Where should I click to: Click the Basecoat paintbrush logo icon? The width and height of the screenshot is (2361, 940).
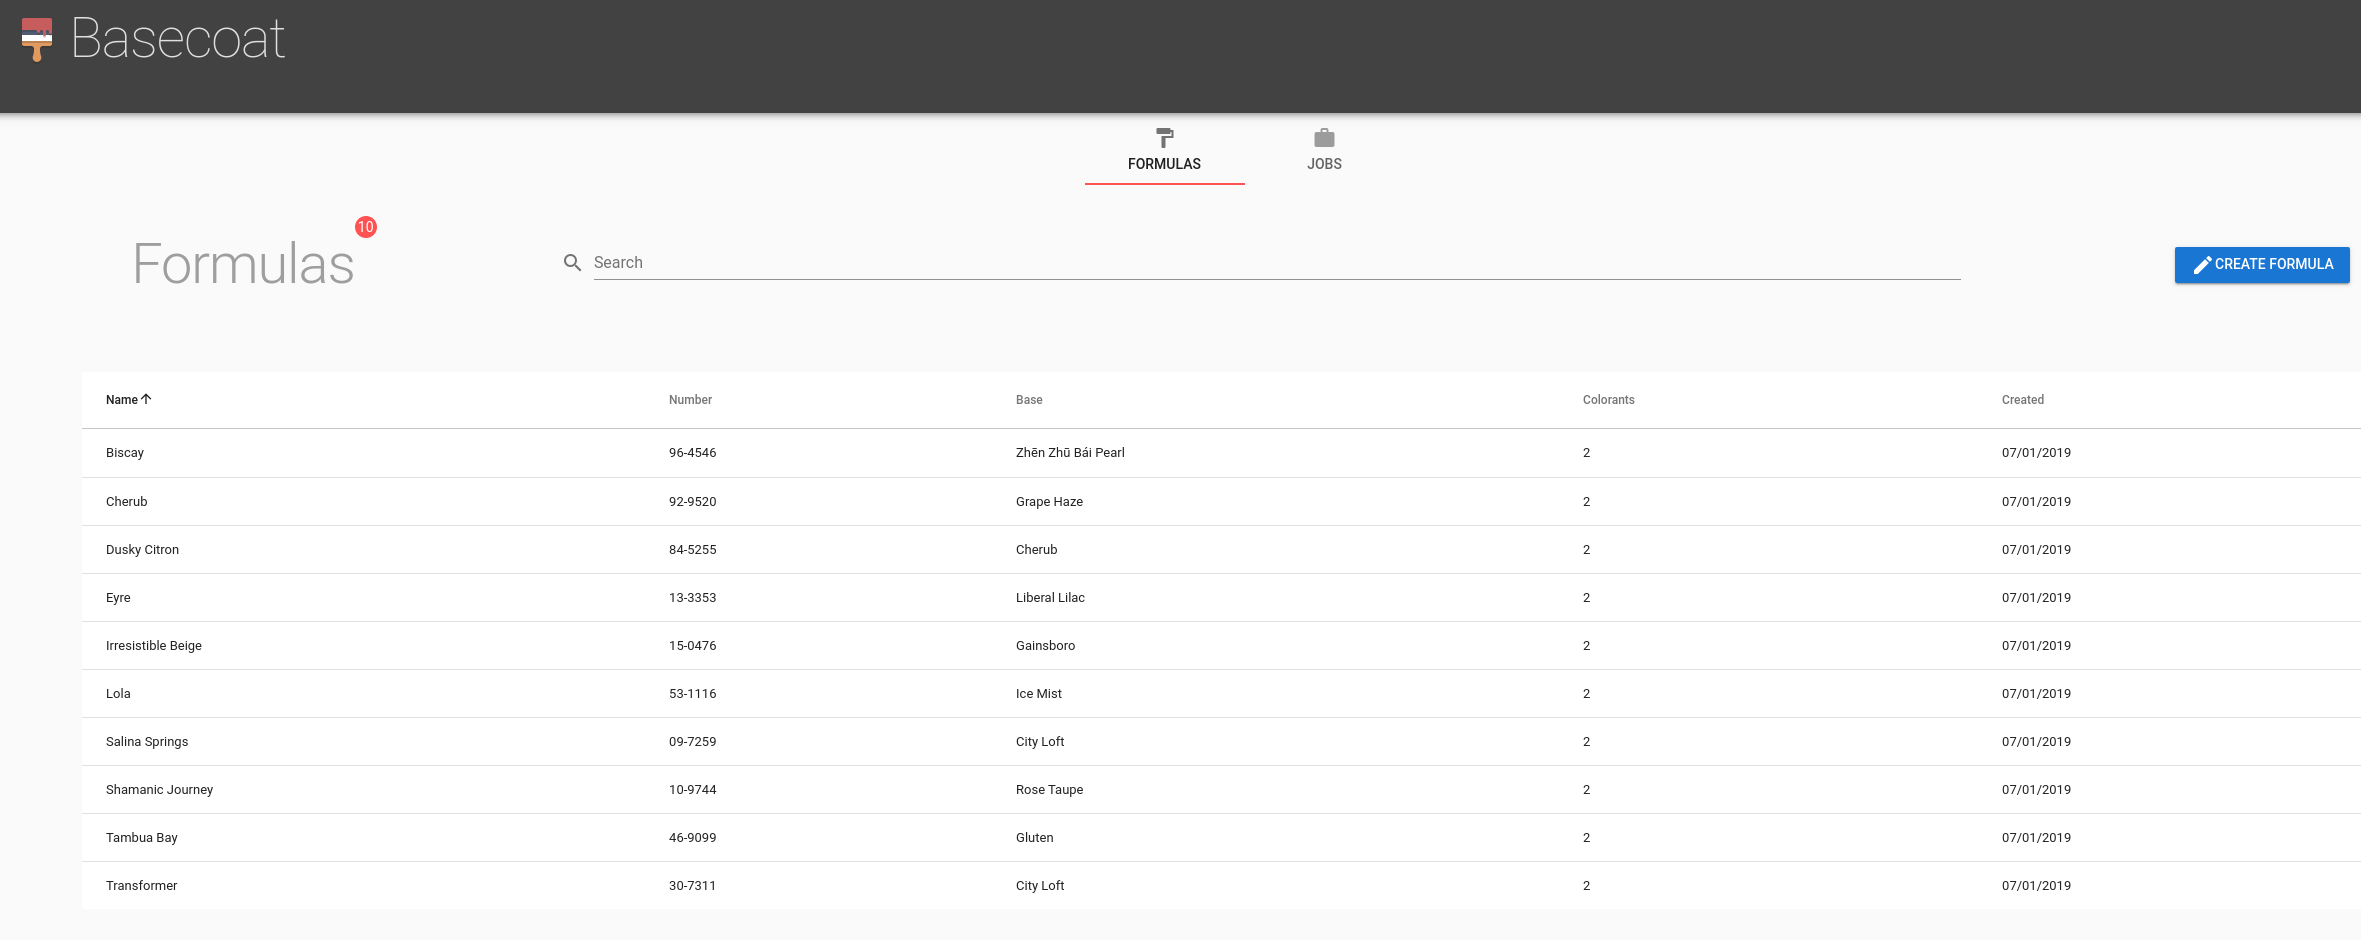point(37,39)
